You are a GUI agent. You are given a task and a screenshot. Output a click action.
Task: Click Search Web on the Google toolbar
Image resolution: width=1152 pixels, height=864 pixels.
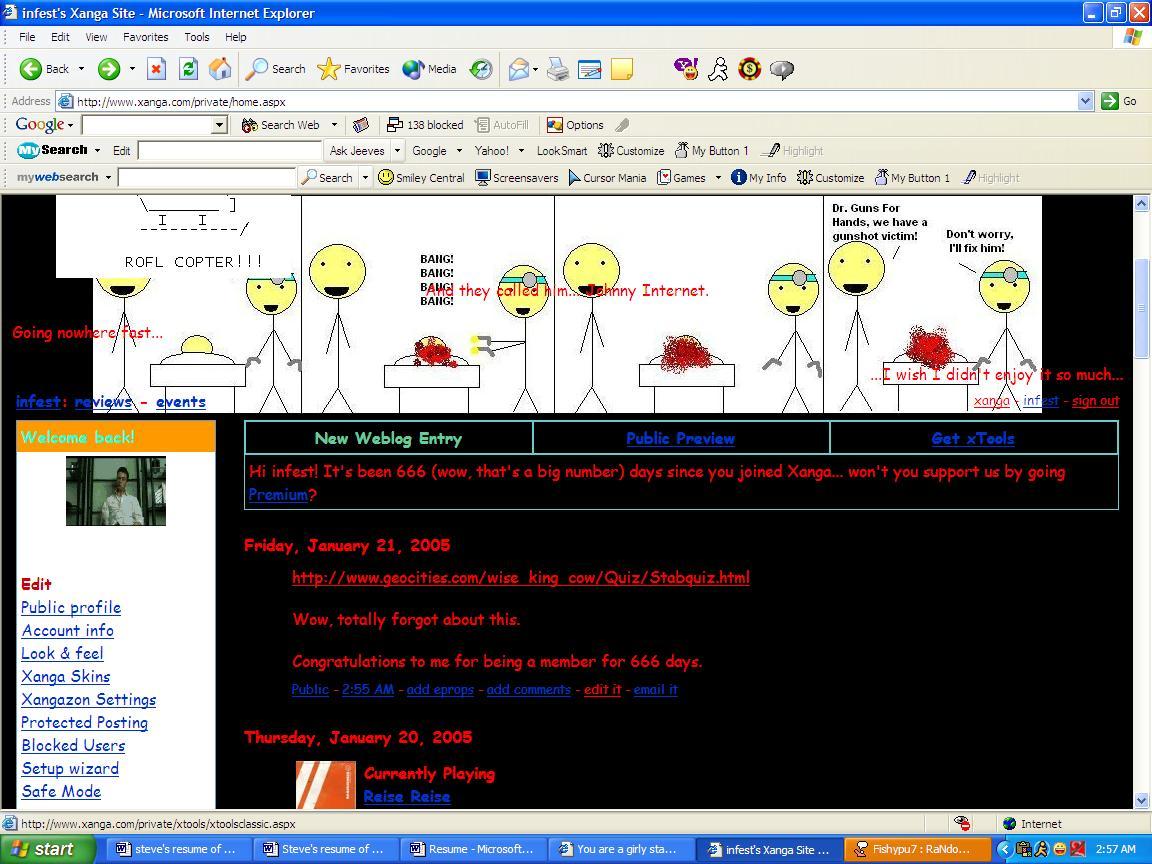(281, 125)
